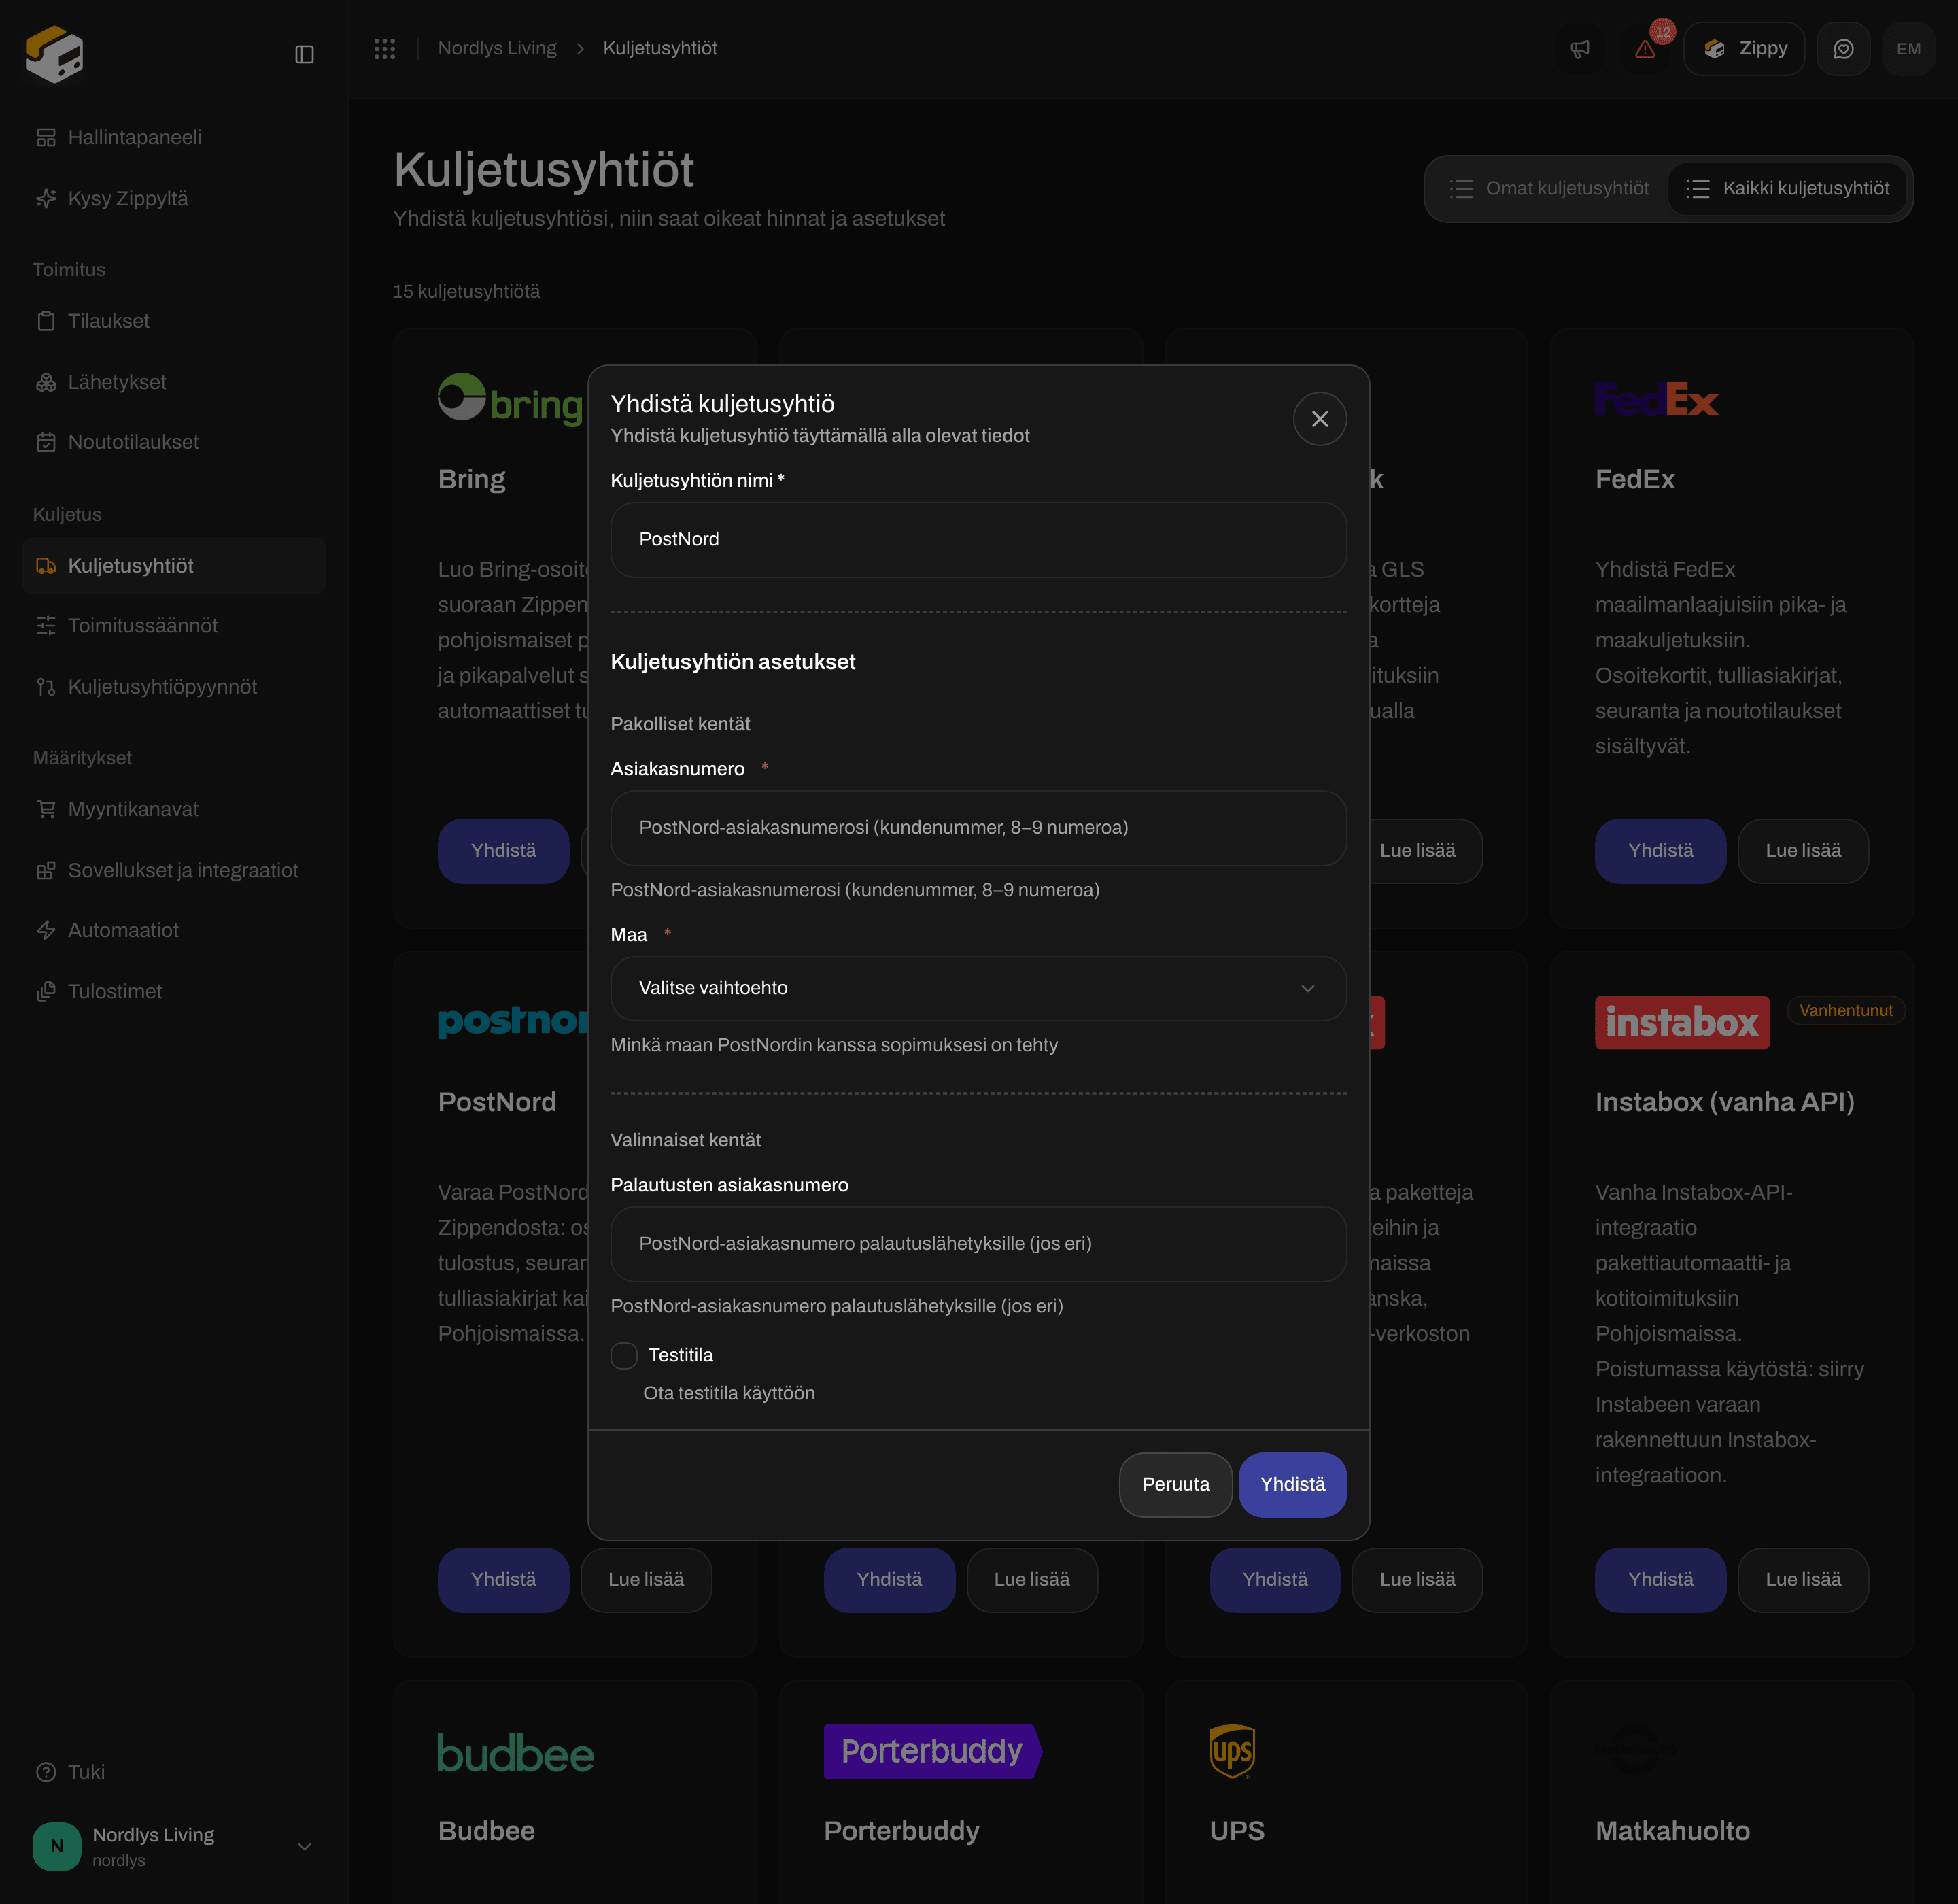Screen dimensions: 1958x1904
Task: Expand Nordlys Living account switcher
Action: [x=174, y=1846]
